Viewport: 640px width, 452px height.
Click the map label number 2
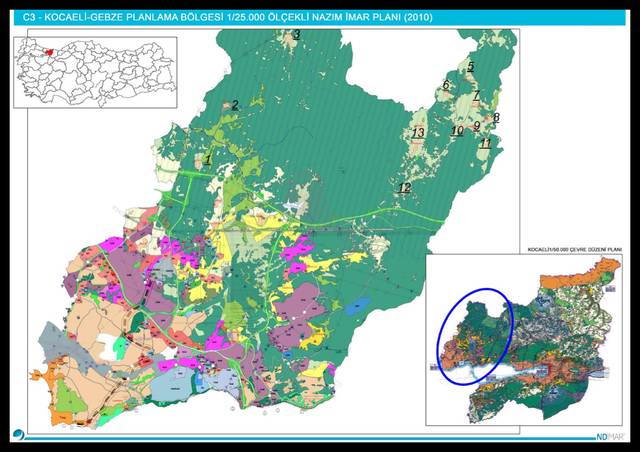tap(235, 105)
